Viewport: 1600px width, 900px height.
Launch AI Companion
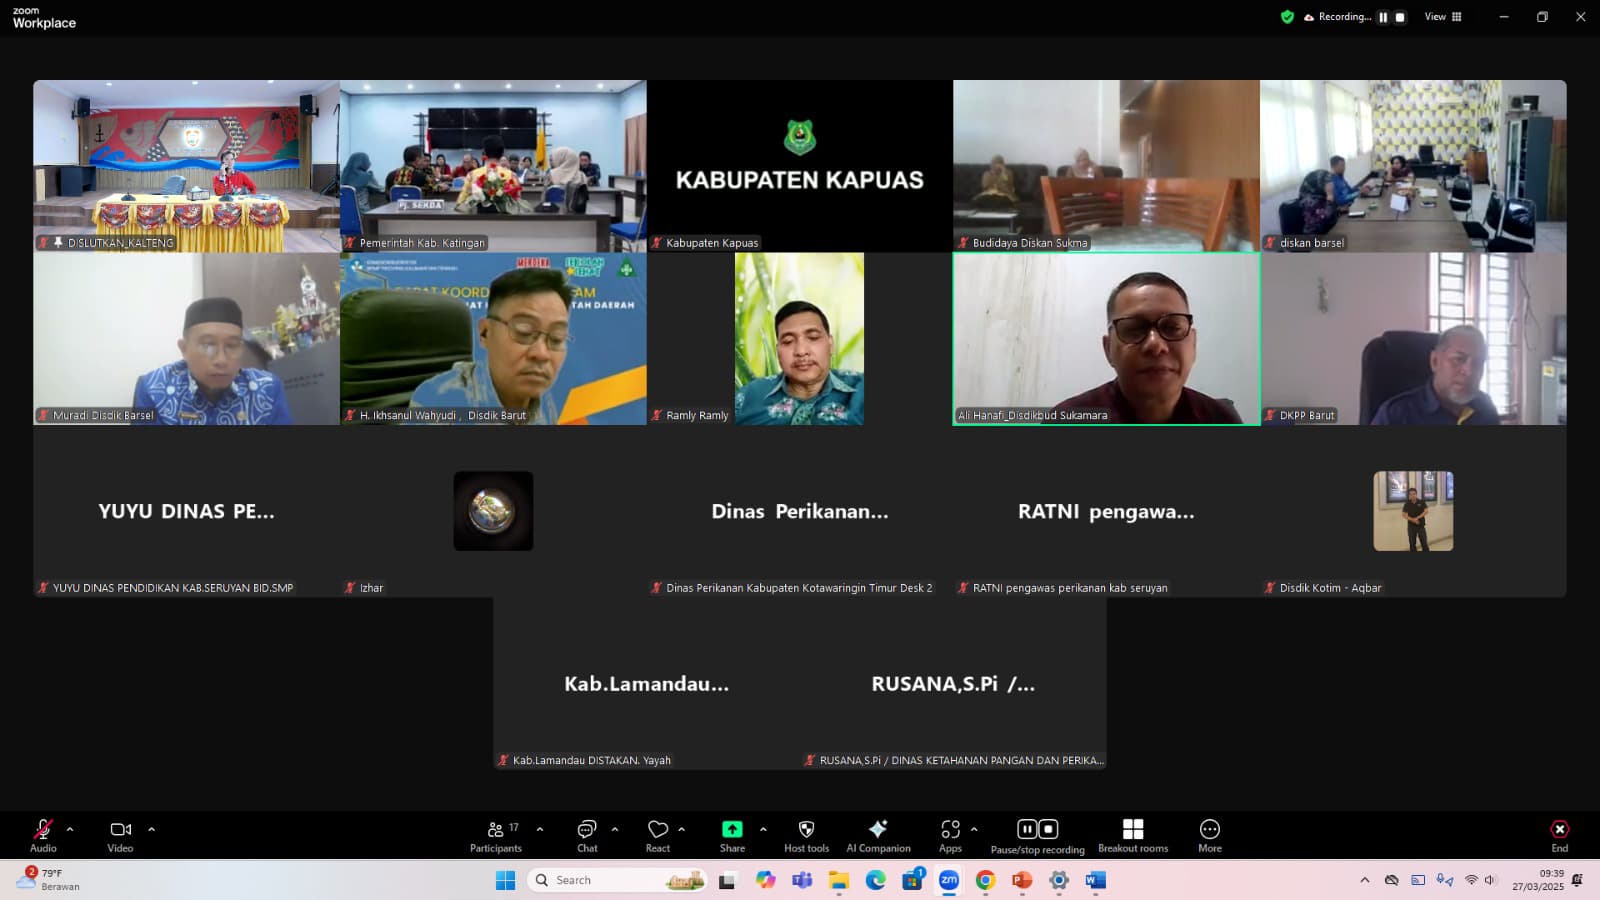pos(878,836)
